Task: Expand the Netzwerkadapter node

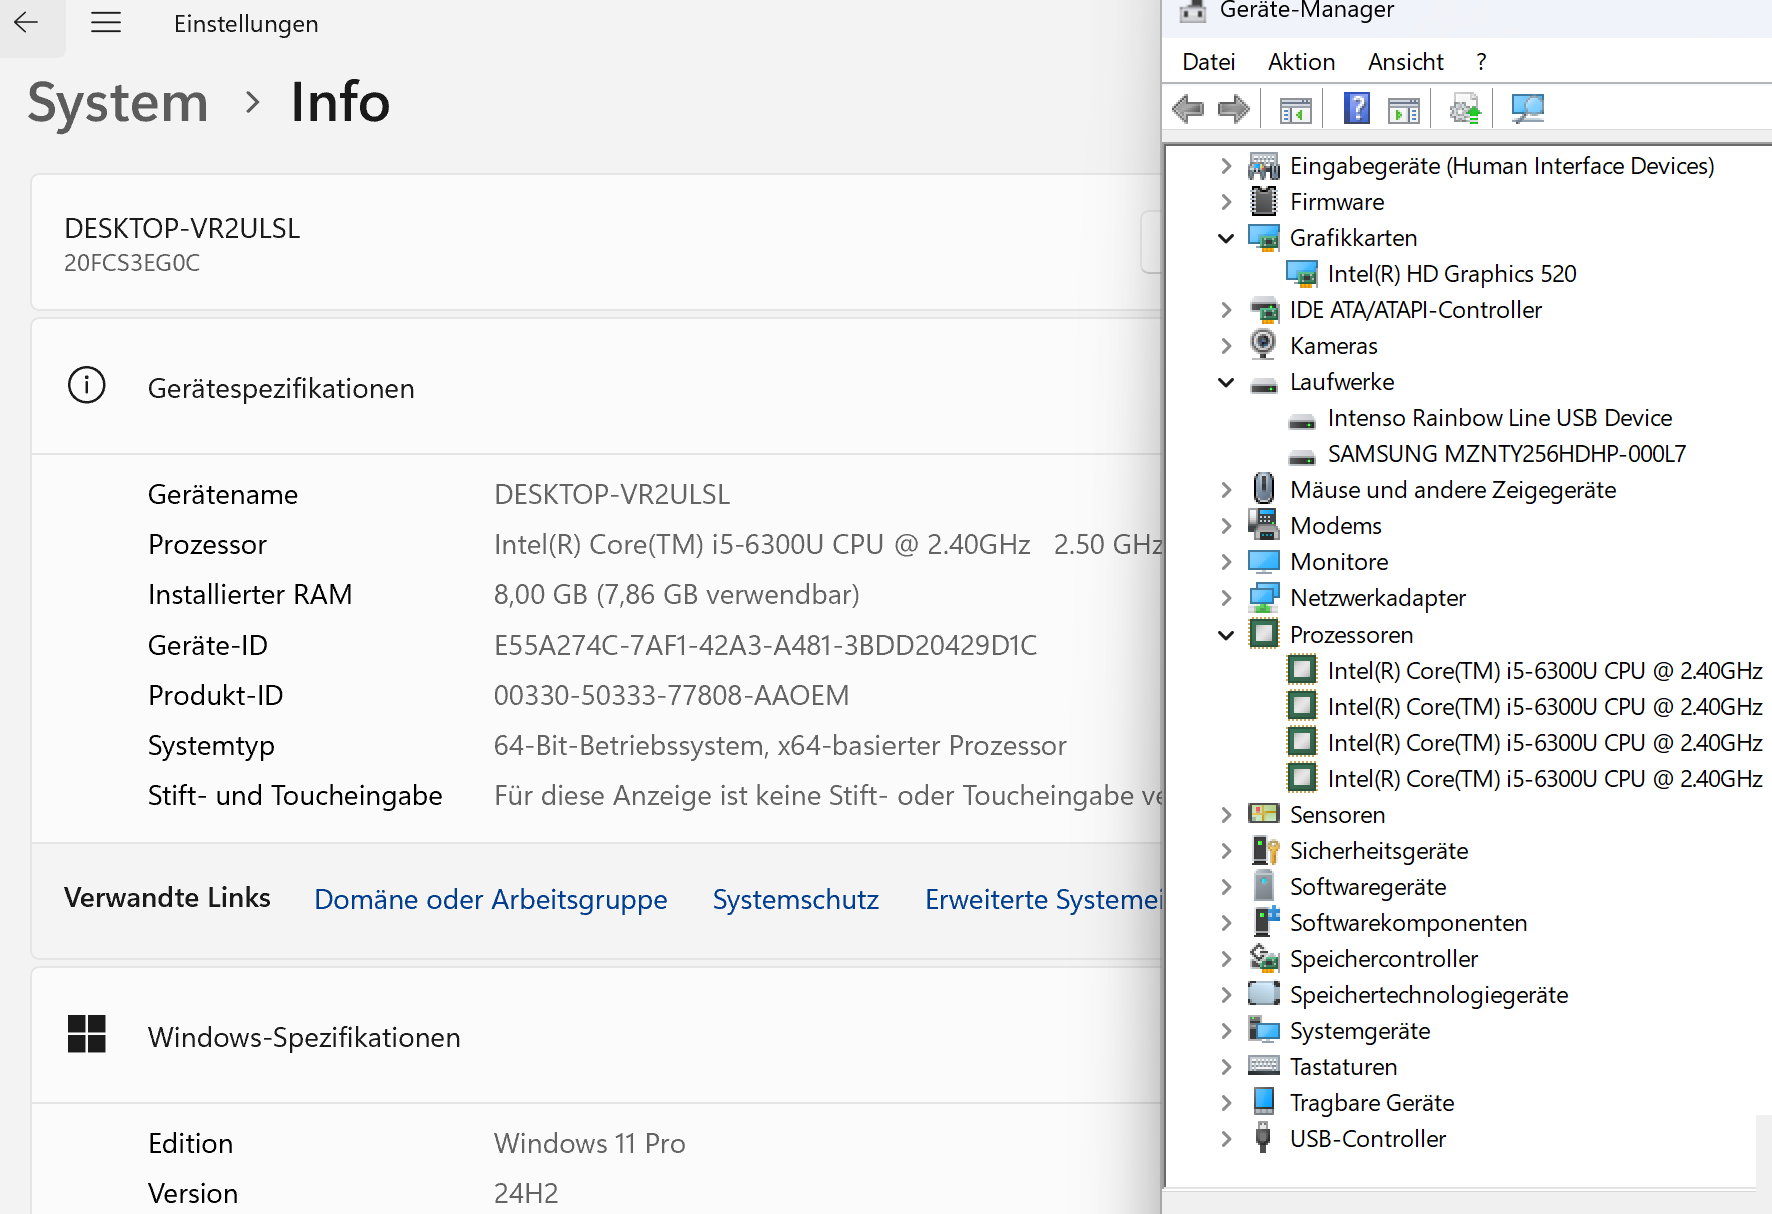Action: [1226, 598]
